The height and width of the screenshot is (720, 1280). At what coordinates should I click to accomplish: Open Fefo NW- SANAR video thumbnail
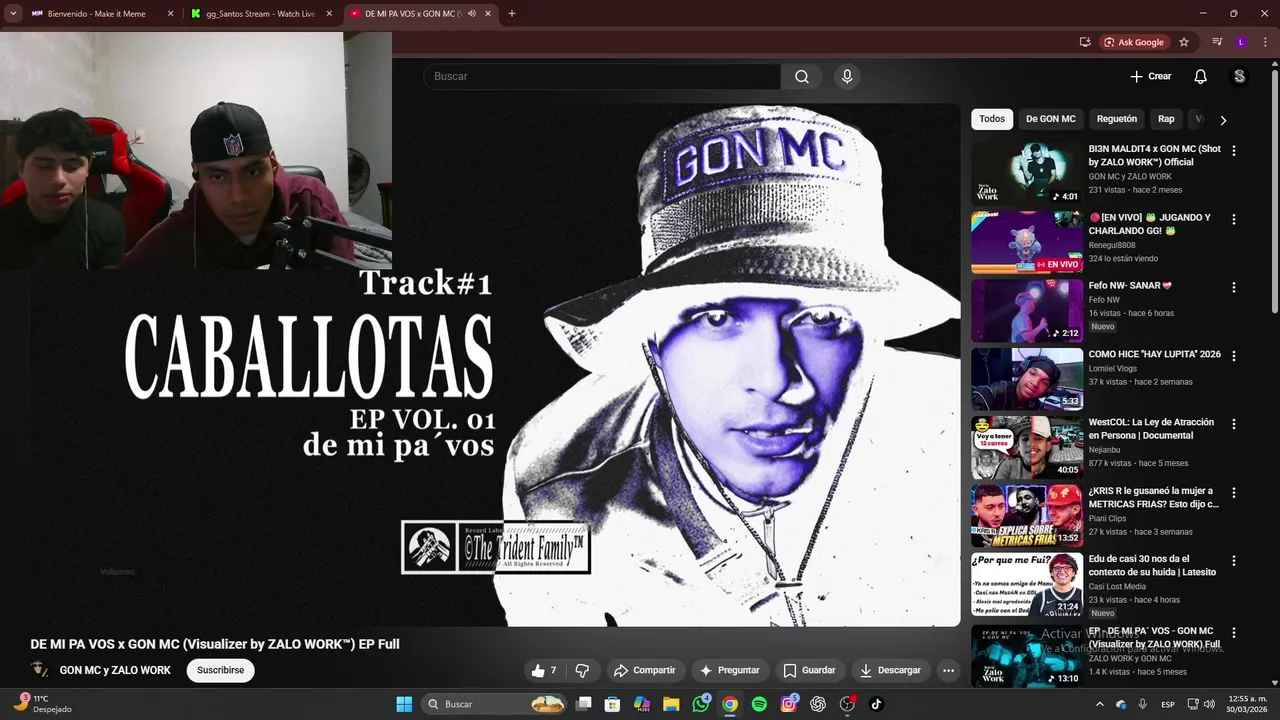click(x=1027, y=310)
